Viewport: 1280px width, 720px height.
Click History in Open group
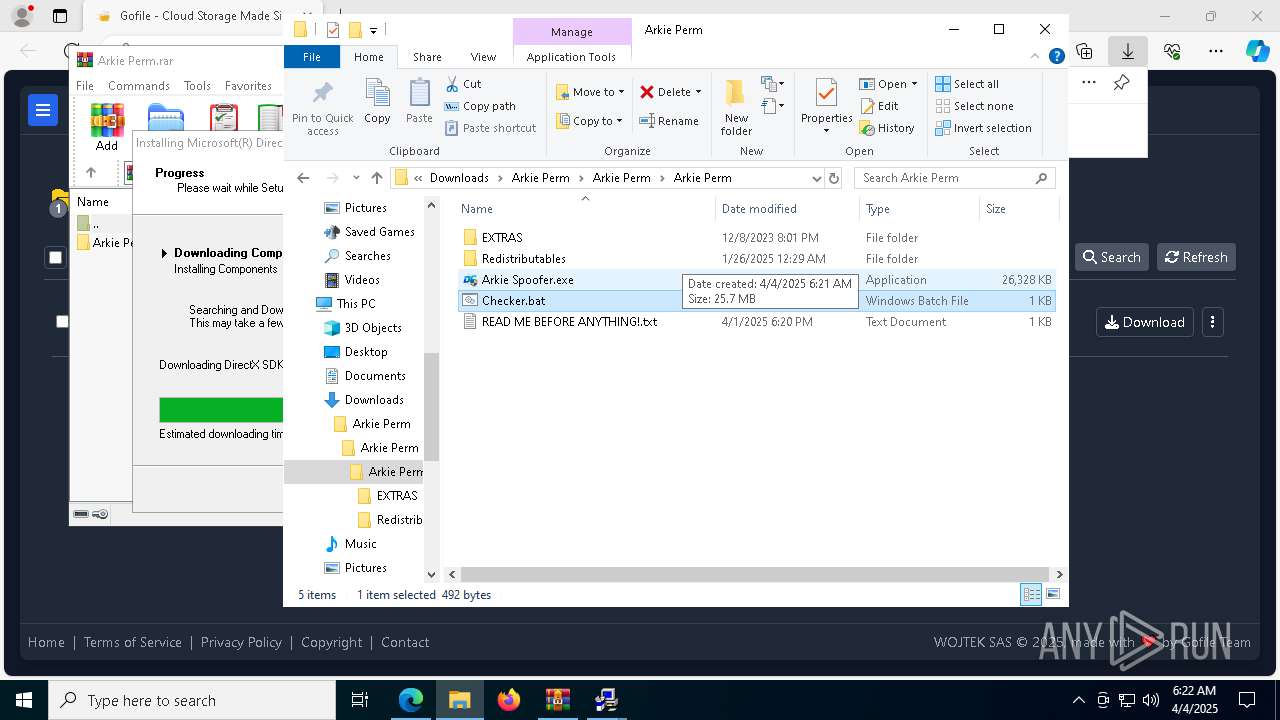pyautogui.click(x=887, y=128)
